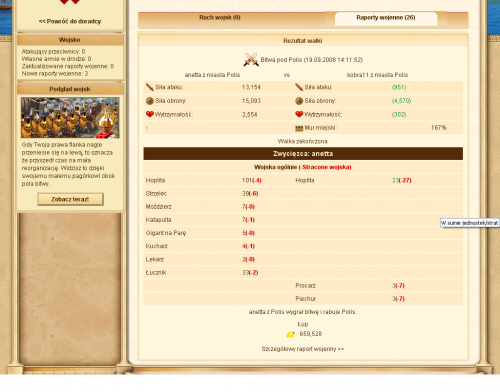The width and height of the screenshot is (500, 392).
Task: Click the Zobacz teraz! button
Action: tap(70, 199)
